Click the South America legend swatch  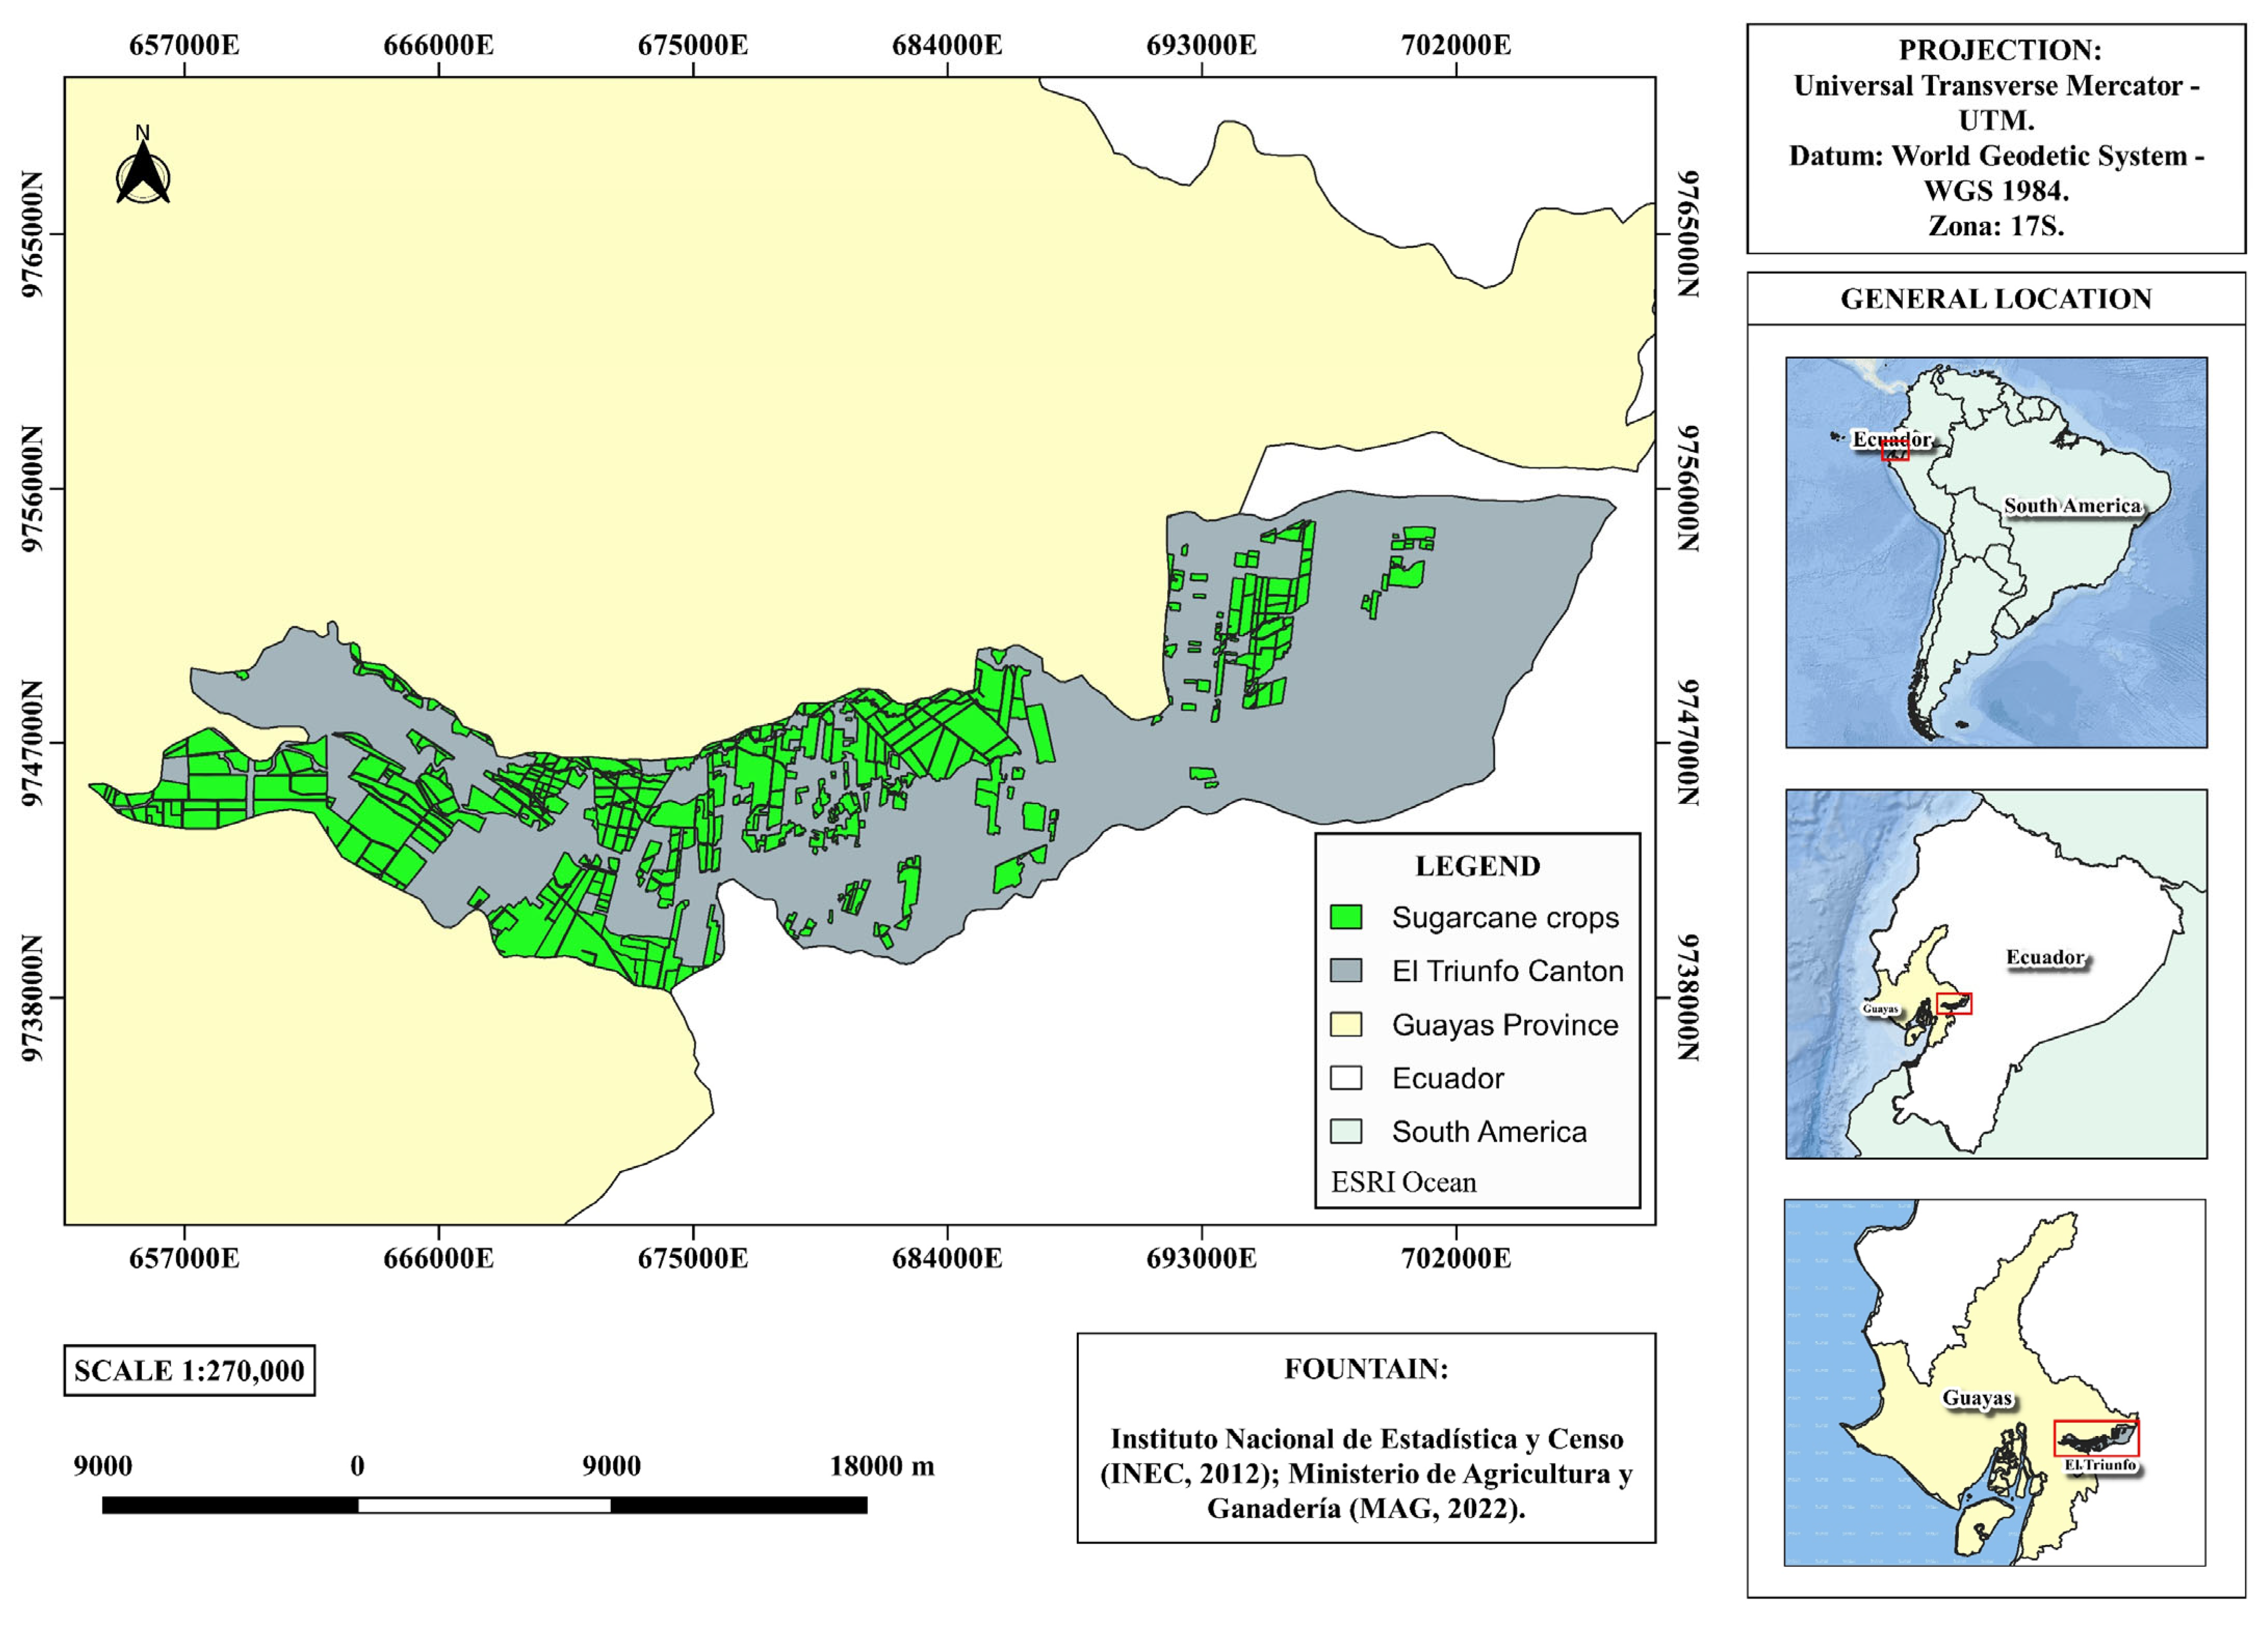tap(1346, 1131)
